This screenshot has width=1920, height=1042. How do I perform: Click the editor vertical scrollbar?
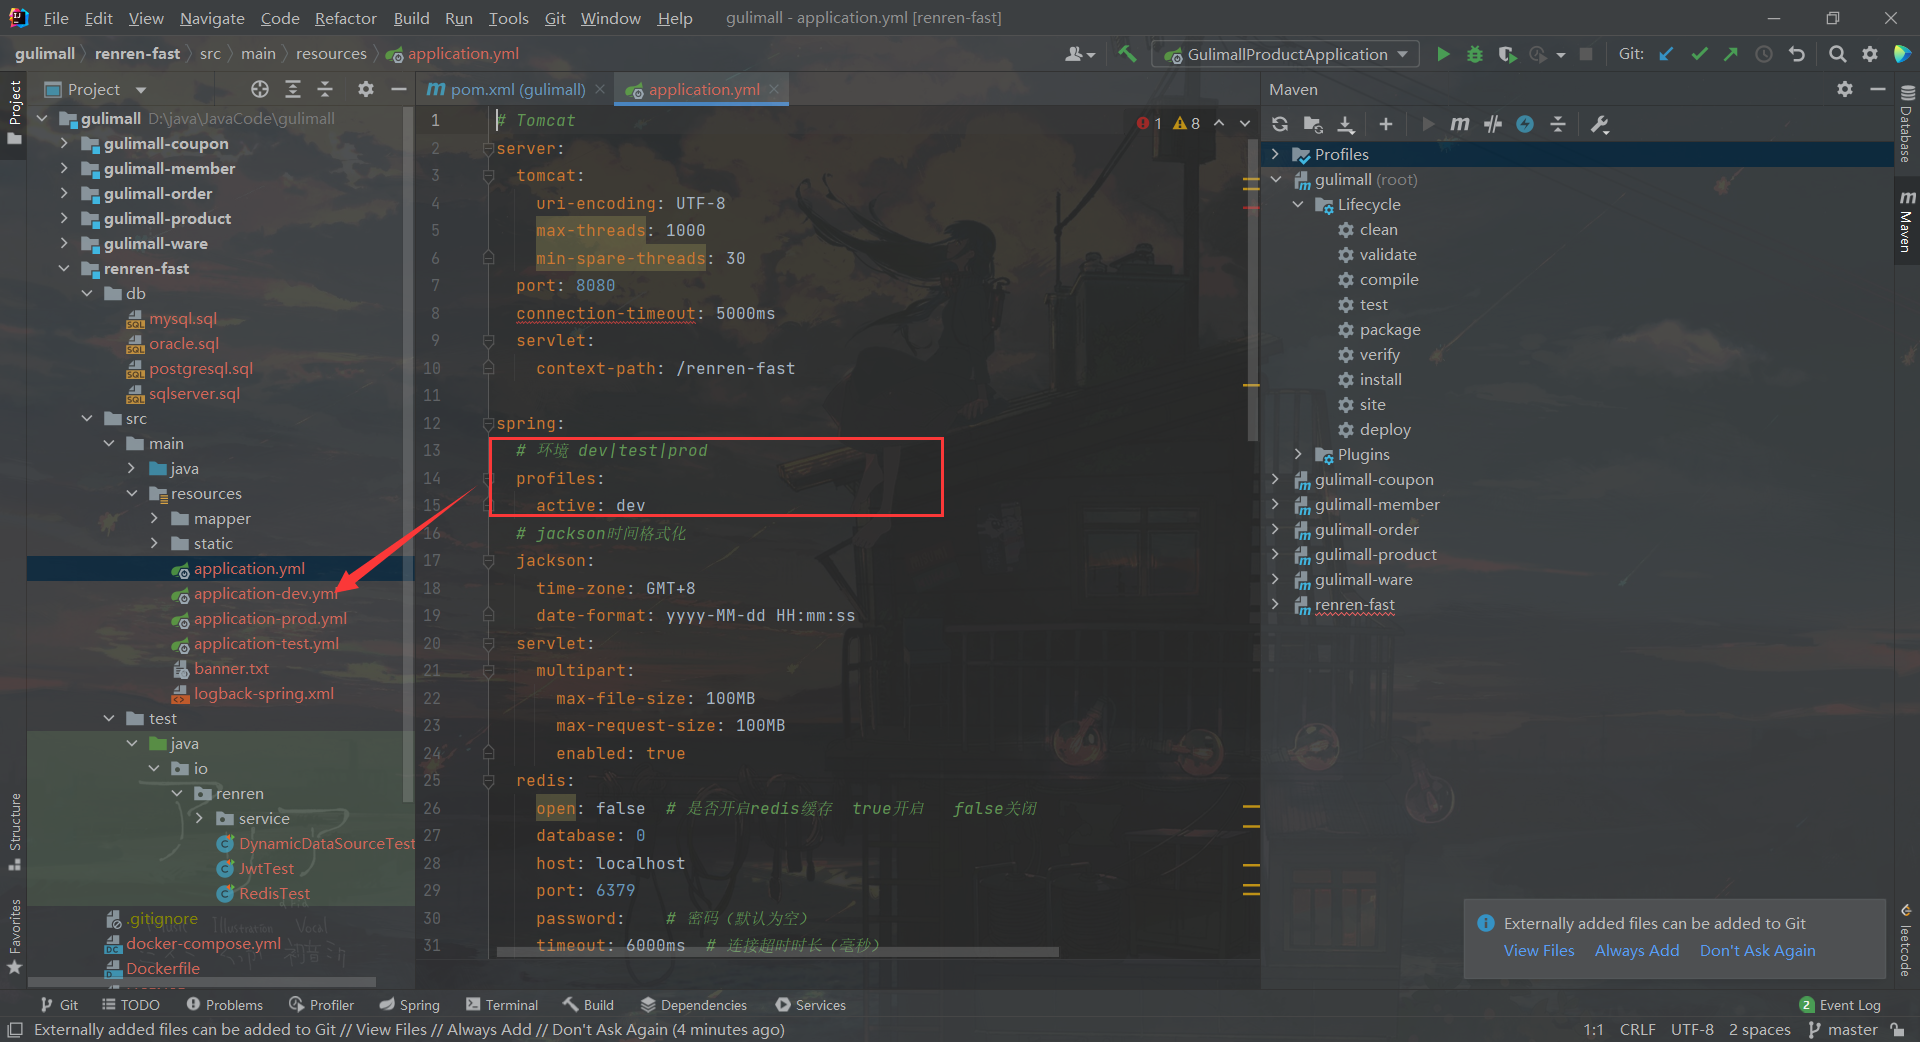pyautogui.click(x=1252, y=290)
